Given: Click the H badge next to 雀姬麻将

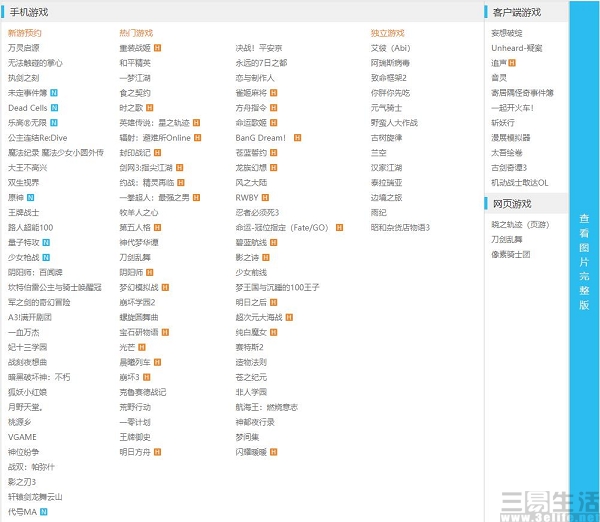Looking at the screenshot, I should pos(274,93).
